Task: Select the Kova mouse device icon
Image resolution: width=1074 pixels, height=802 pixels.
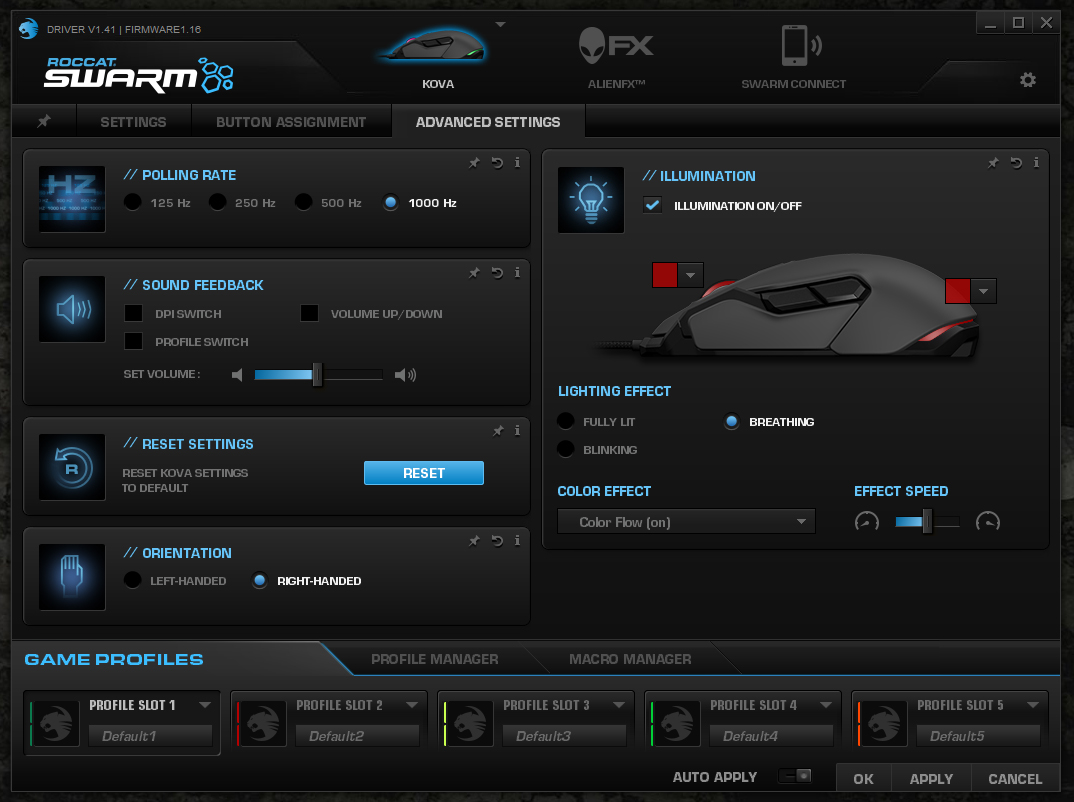Action: (433, 45)
